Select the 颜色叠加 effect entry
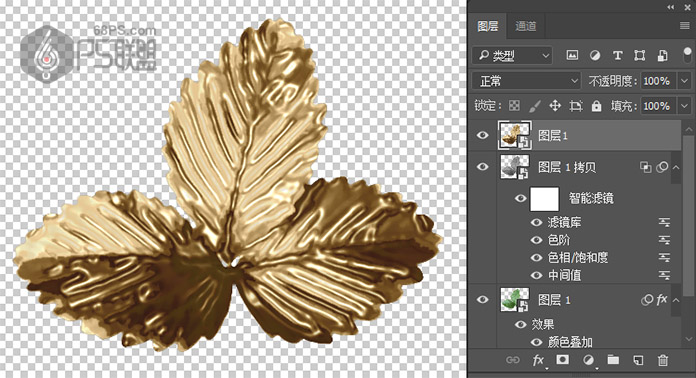The height and width of the screenshot is (378, 696). 570,342
